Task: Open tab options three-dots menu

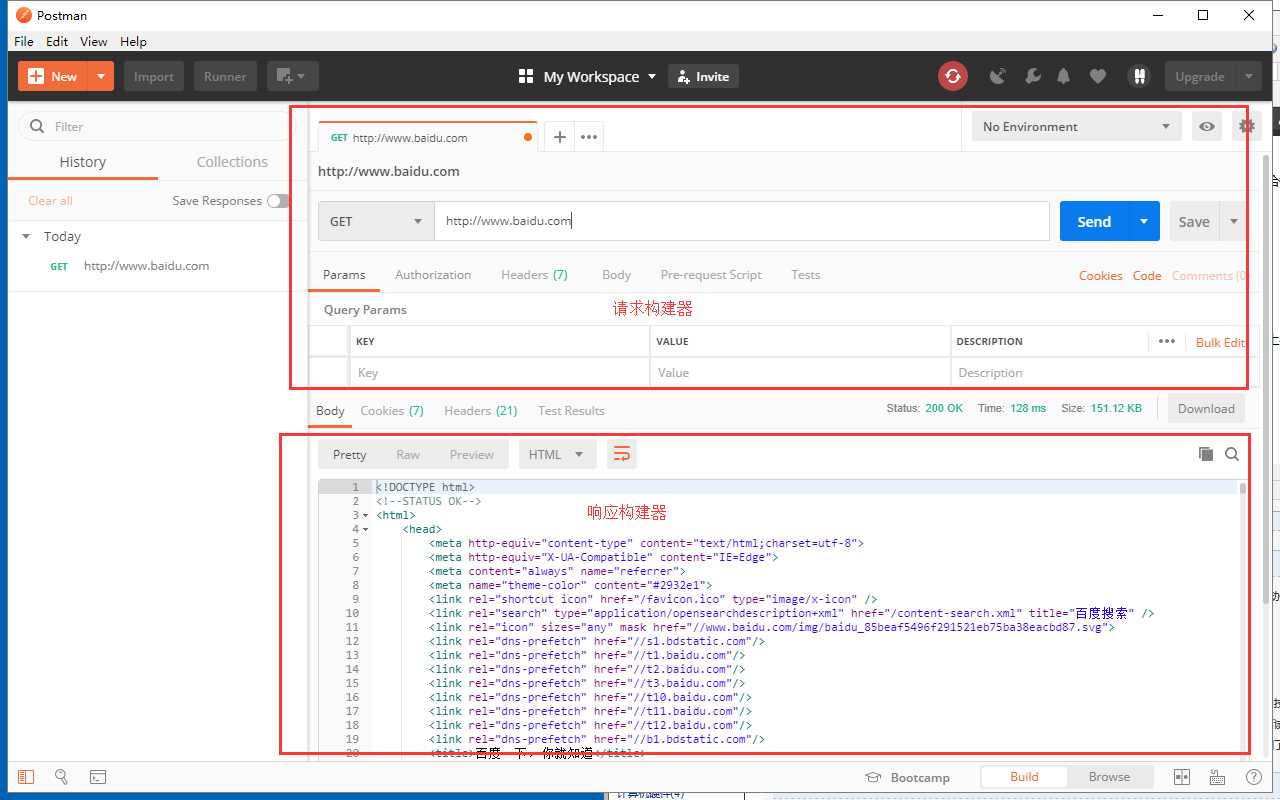Action: click(589, 137)
